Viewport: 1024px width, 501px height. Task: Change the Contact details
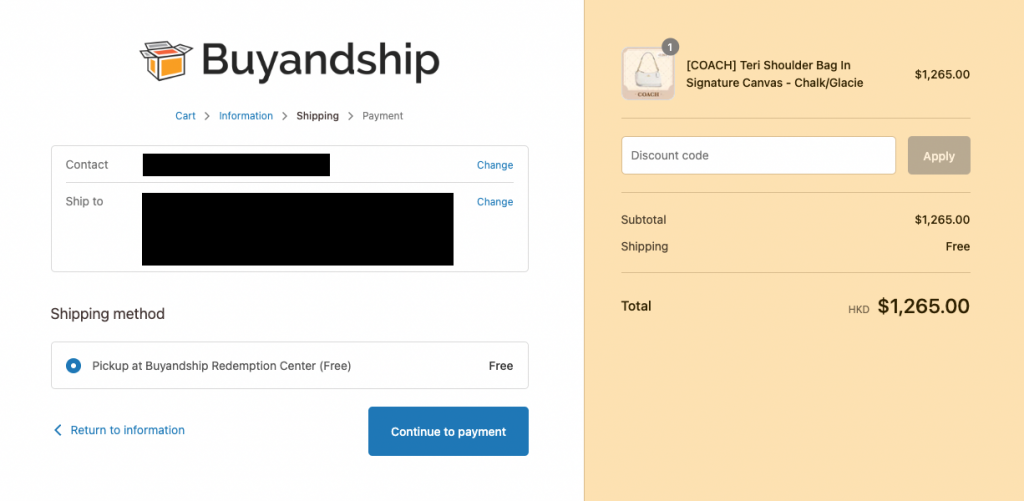[494, 165]
